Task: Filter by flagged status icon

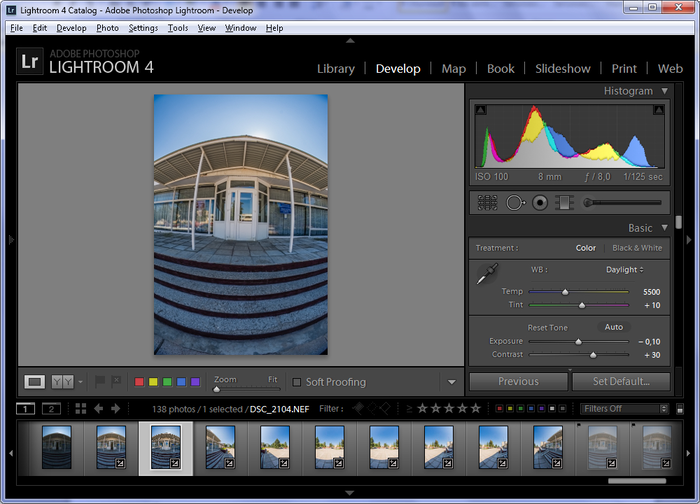Action: 358,408
